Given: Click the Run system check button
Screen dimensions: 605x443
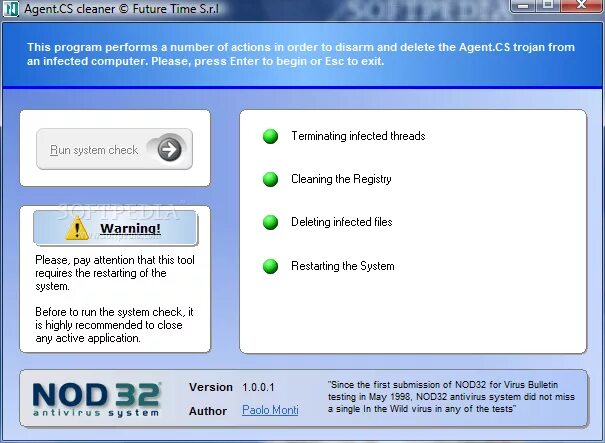Looking at the screenshot, I should pos(114,149).
